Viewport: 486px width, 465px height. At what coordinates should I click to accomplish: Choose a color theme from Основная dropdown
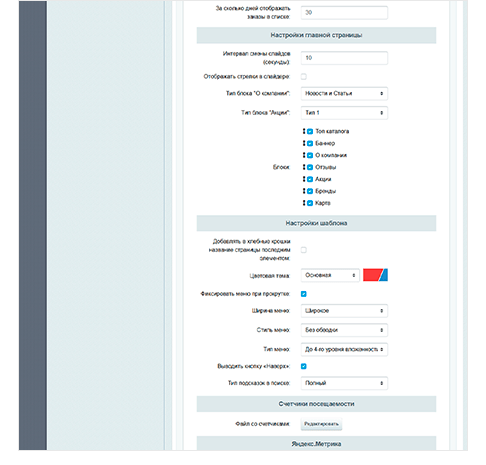[x=330, y=275]
